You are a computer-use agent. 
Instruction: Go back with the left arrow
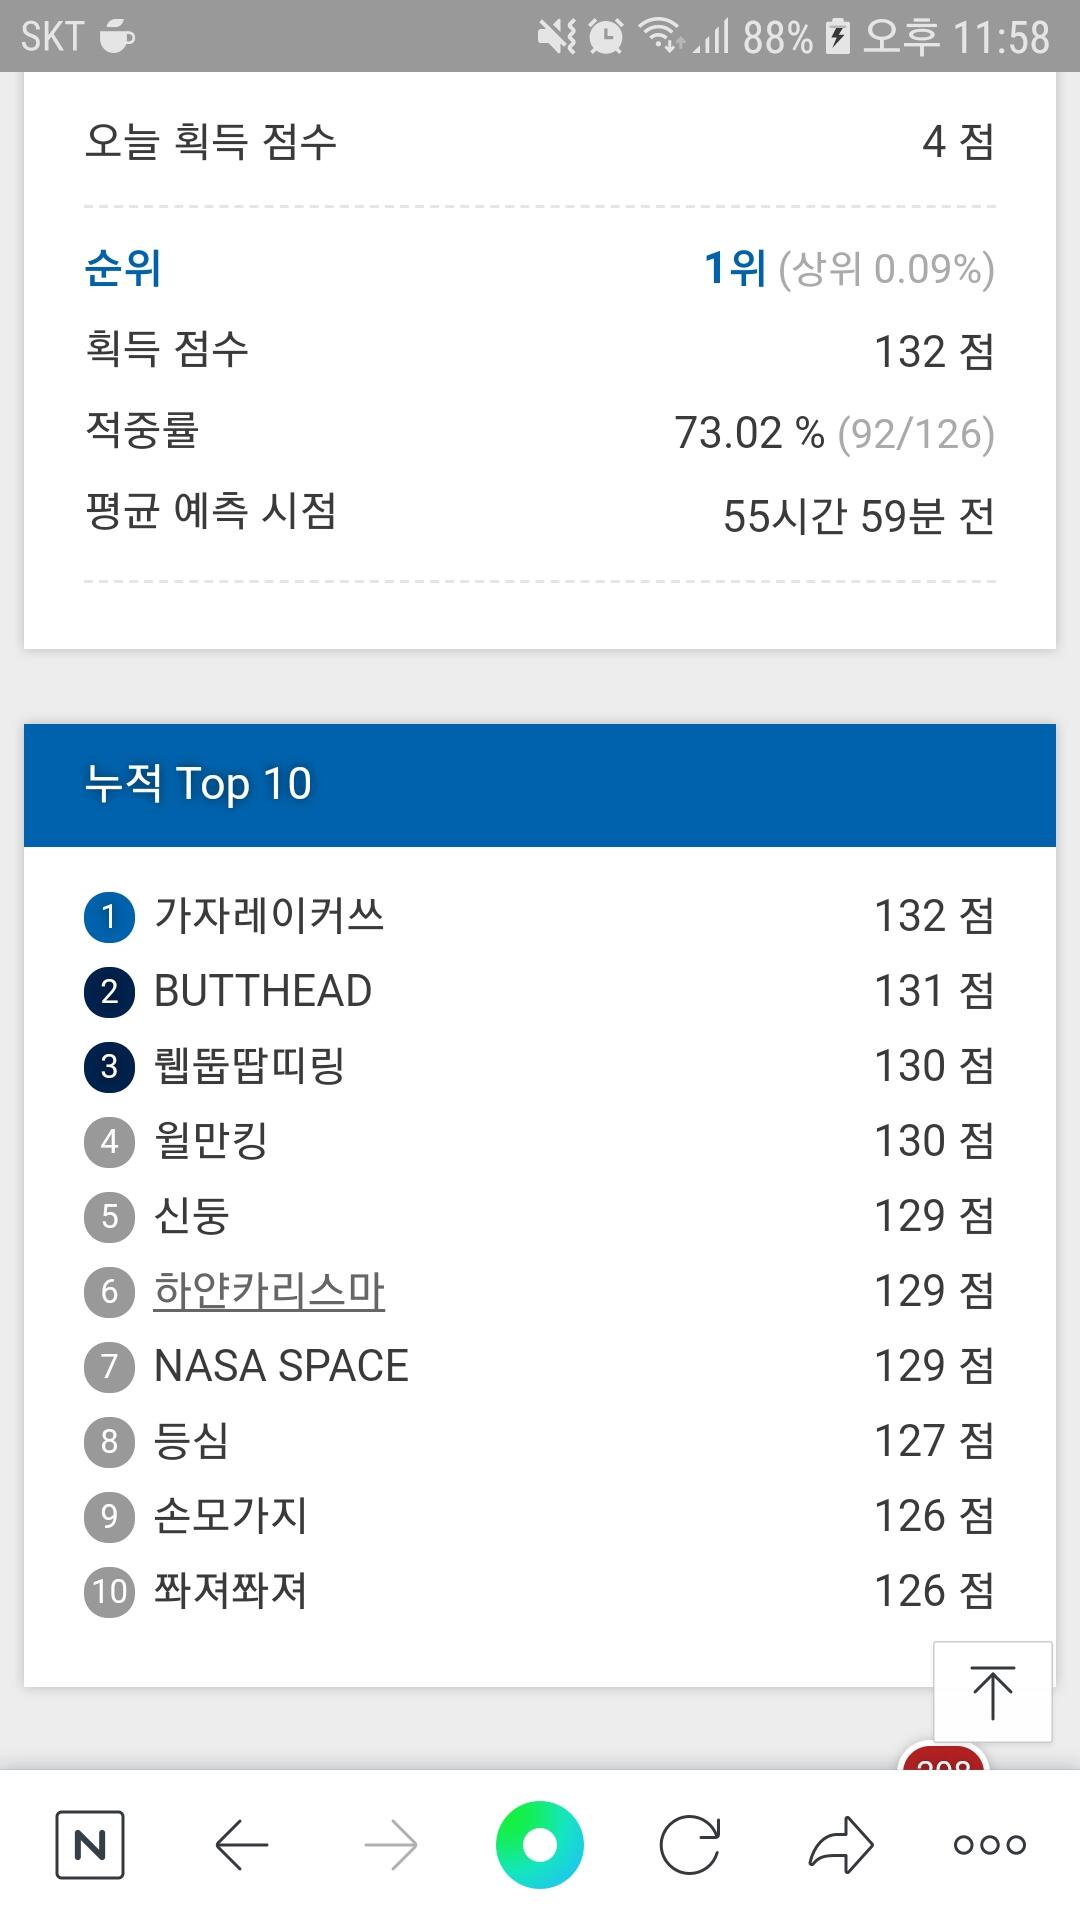(241, 1844)
